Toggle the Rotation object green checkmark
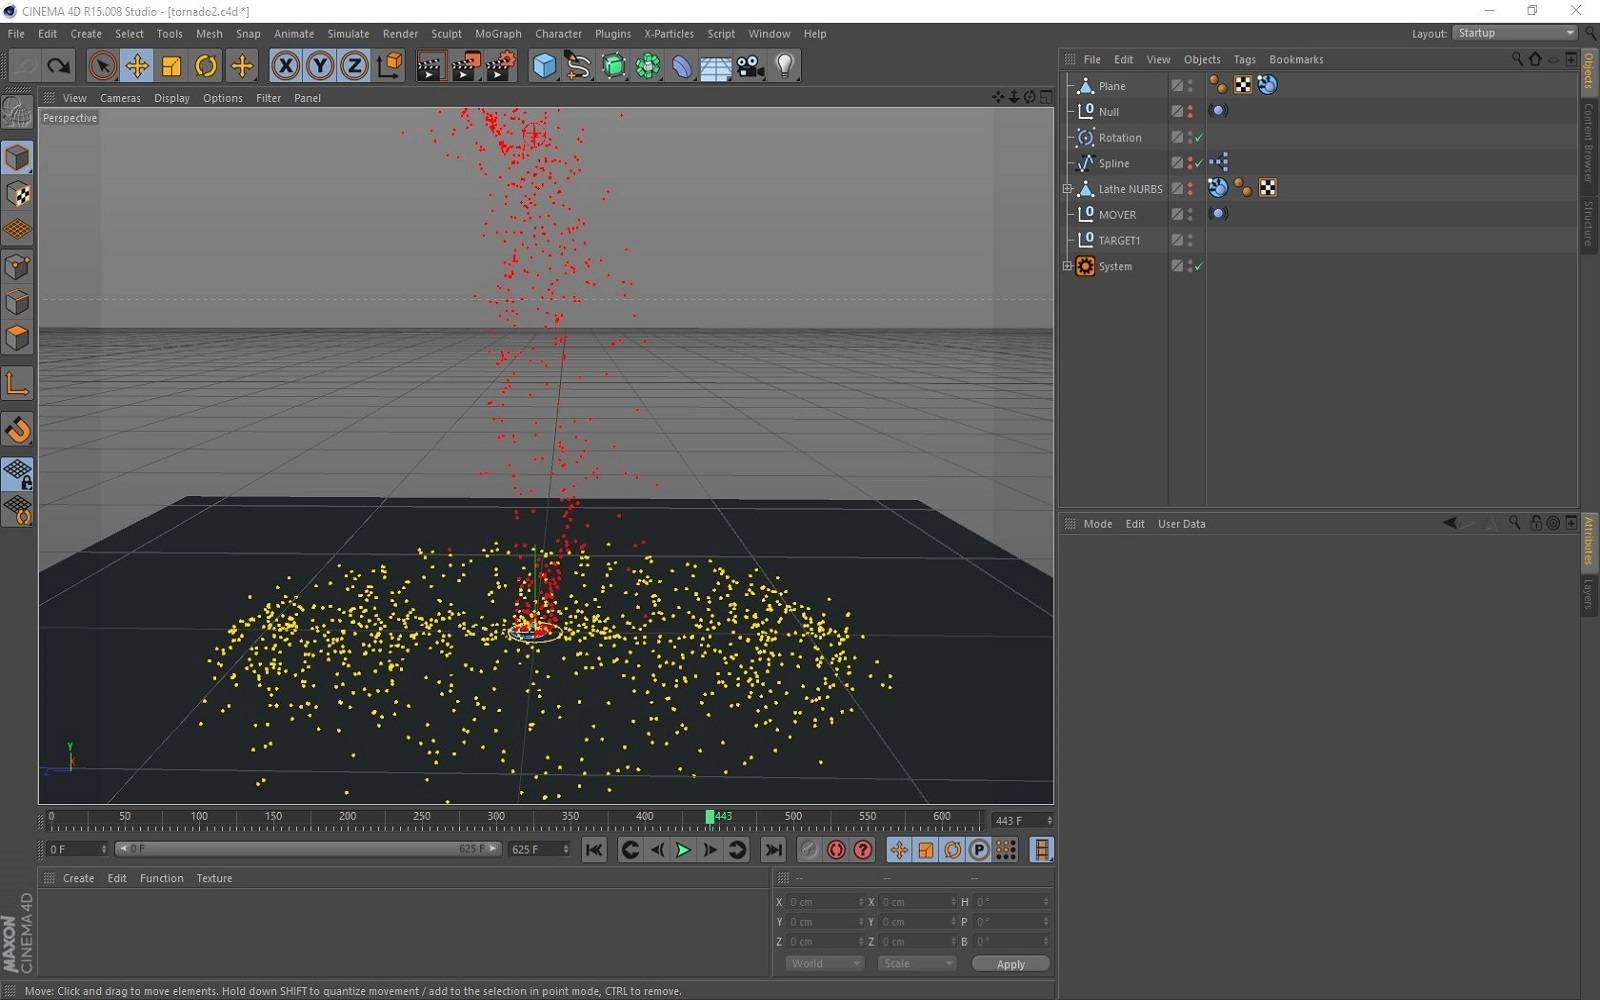The height and width of the screenshot is (1000, 1600). (1199, 137)
